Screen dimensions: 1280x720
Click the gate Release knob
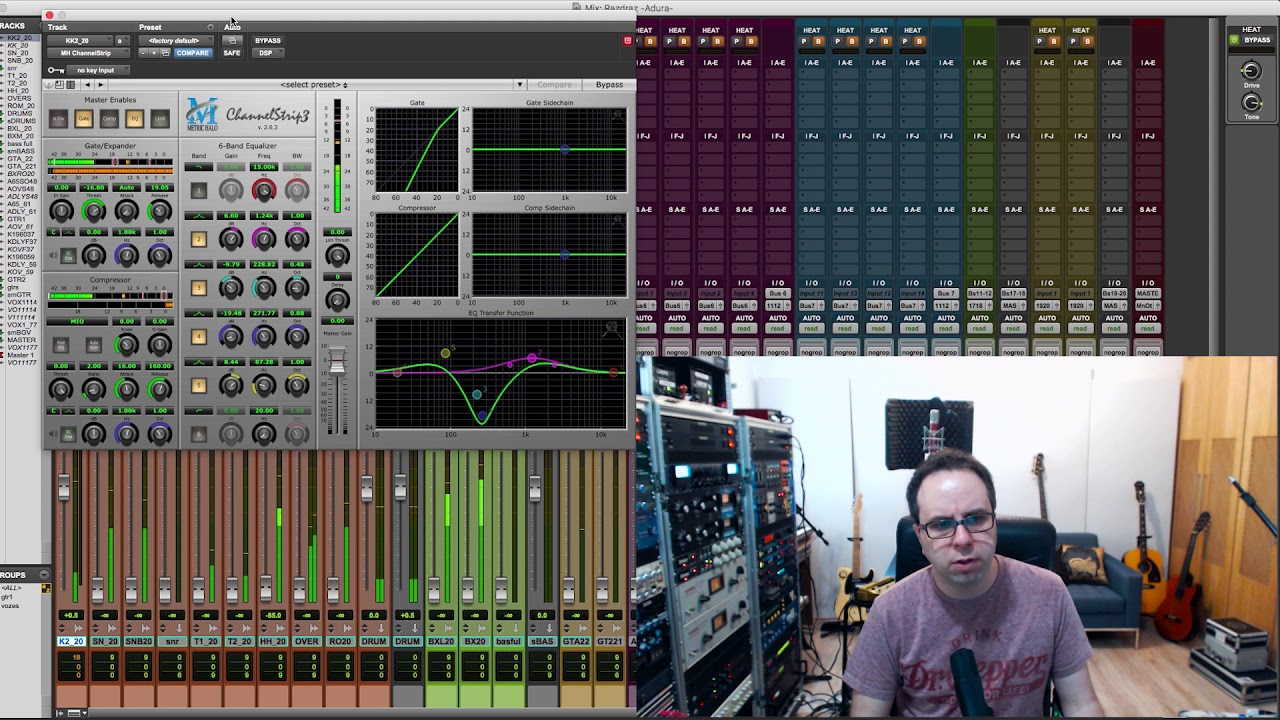[160, 211]
